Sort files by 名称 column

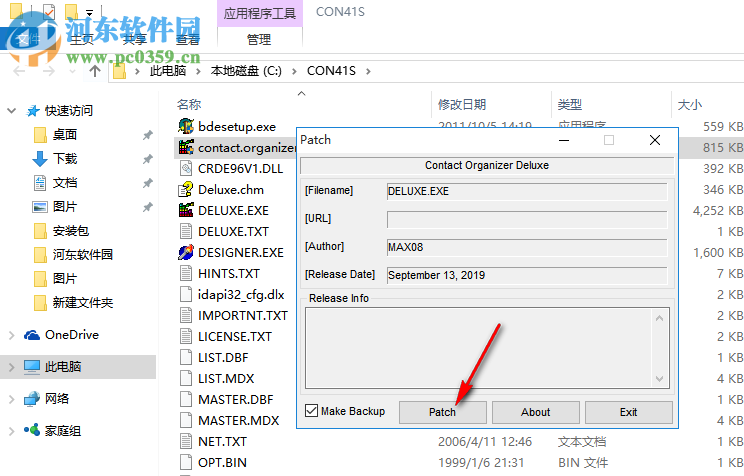[189, 104]
